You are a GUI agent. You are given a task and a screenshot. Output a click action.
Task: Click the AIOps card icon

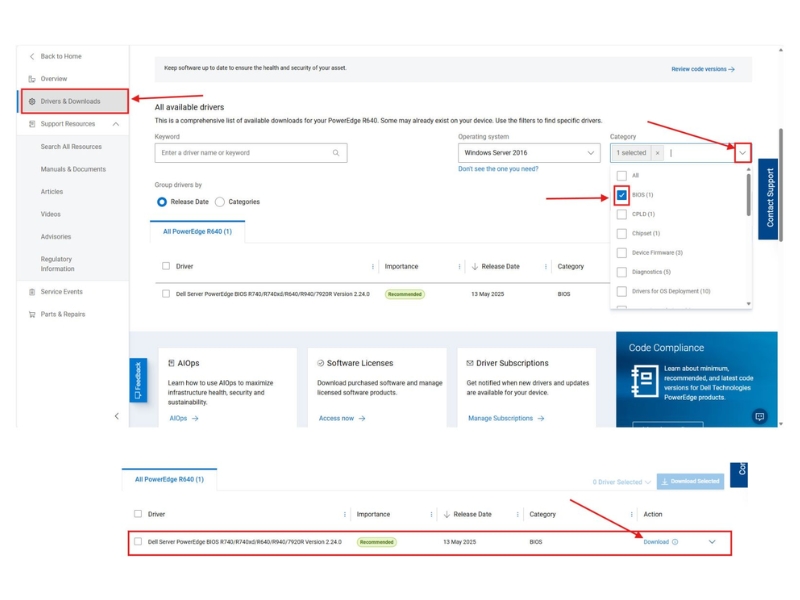click(171, 363)
